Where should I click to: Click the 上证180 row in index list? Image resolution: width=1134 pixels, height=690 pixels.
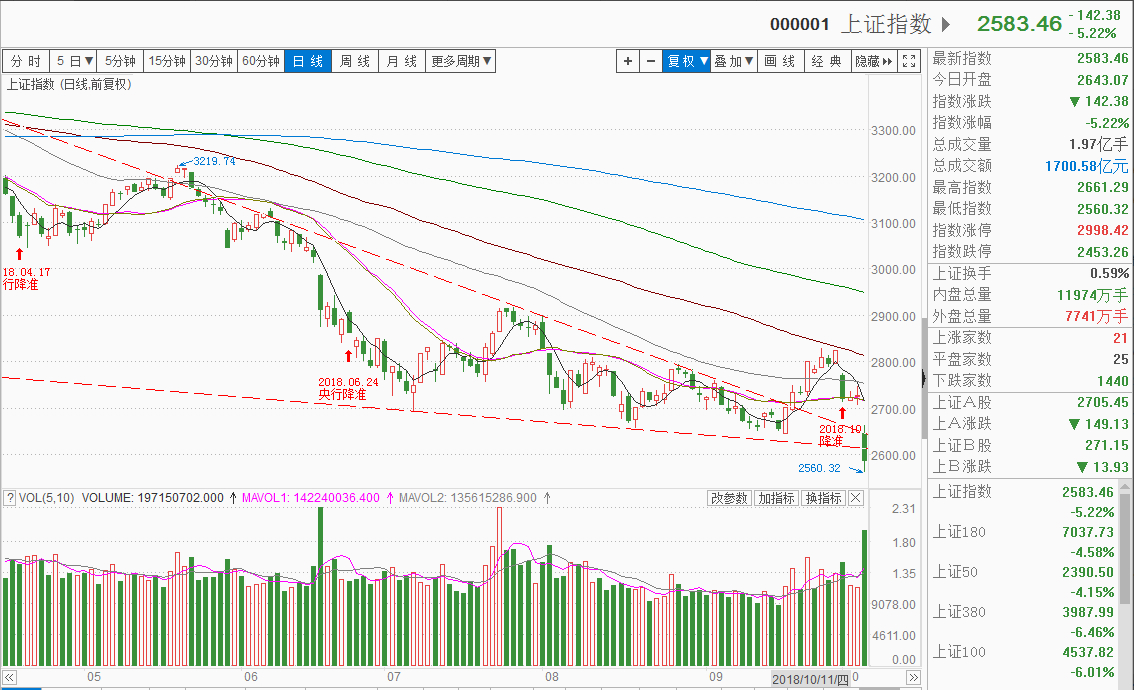pos(1023,542)
